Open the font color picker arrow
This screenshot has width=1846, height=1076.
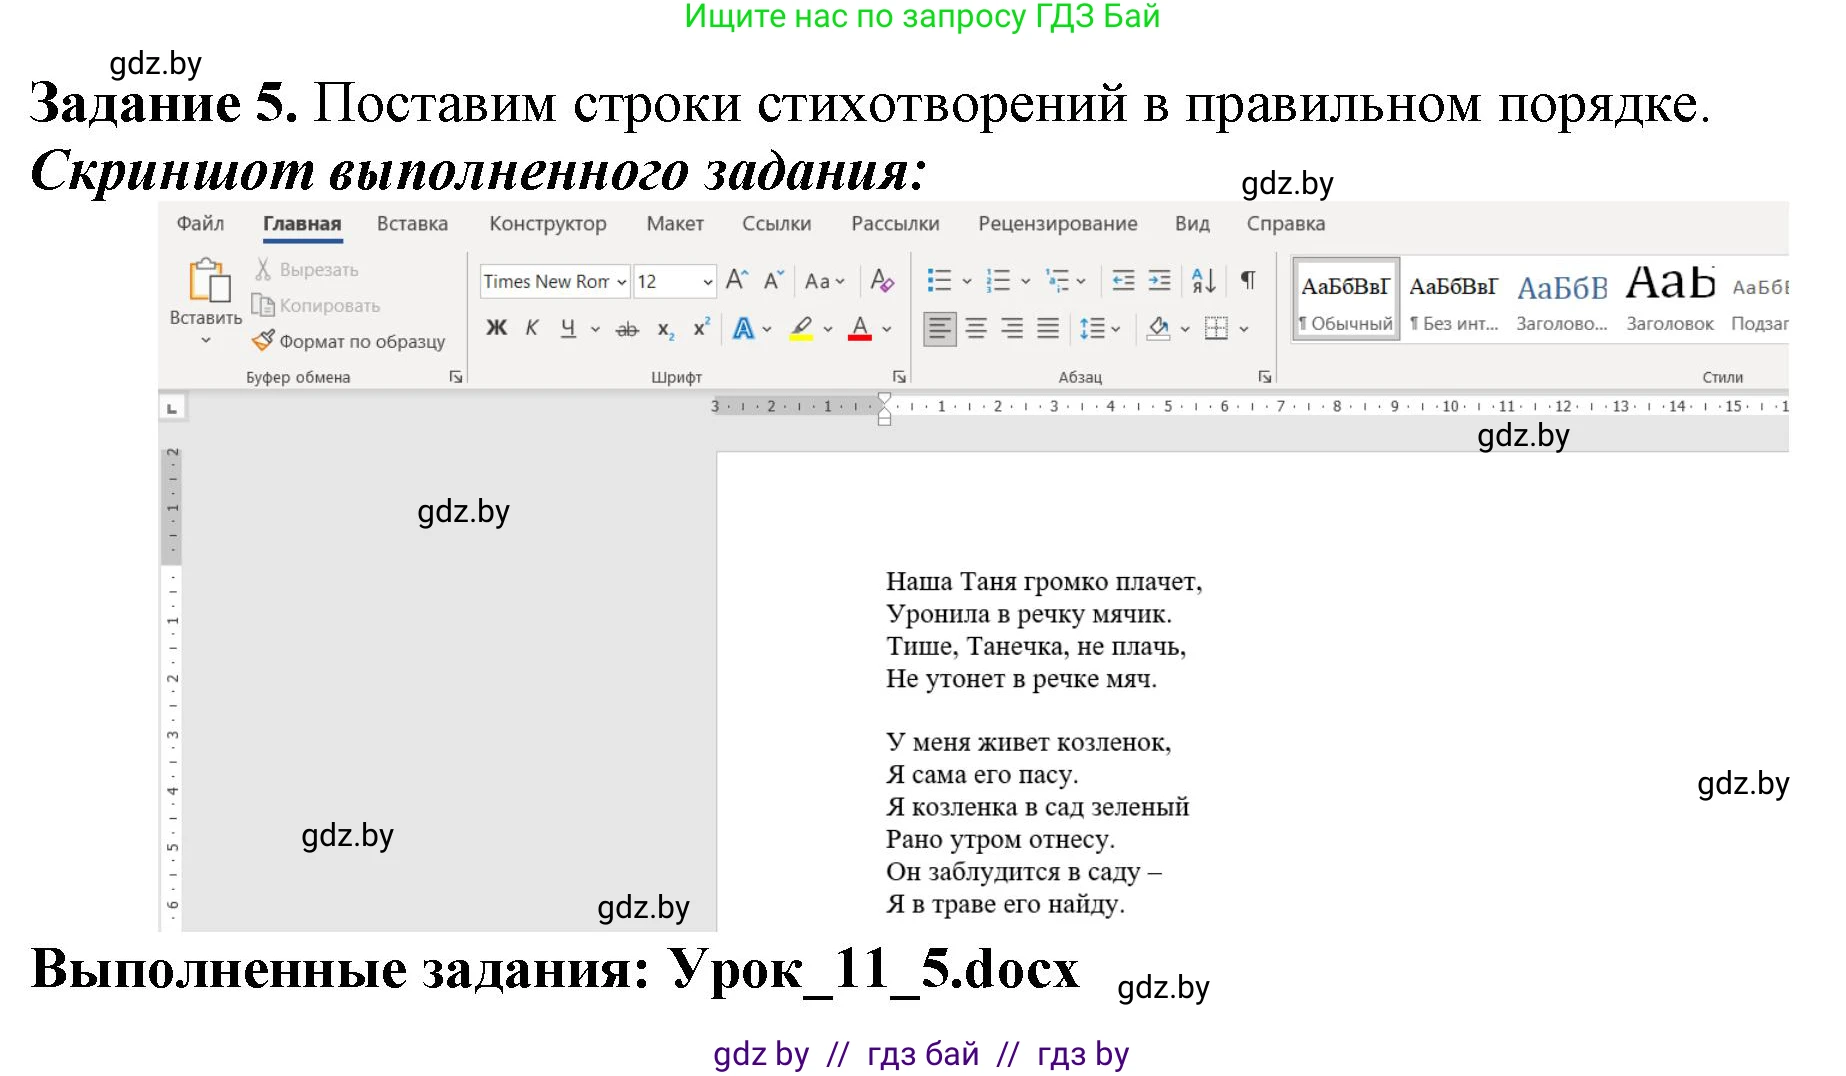[x=884, y=328]
